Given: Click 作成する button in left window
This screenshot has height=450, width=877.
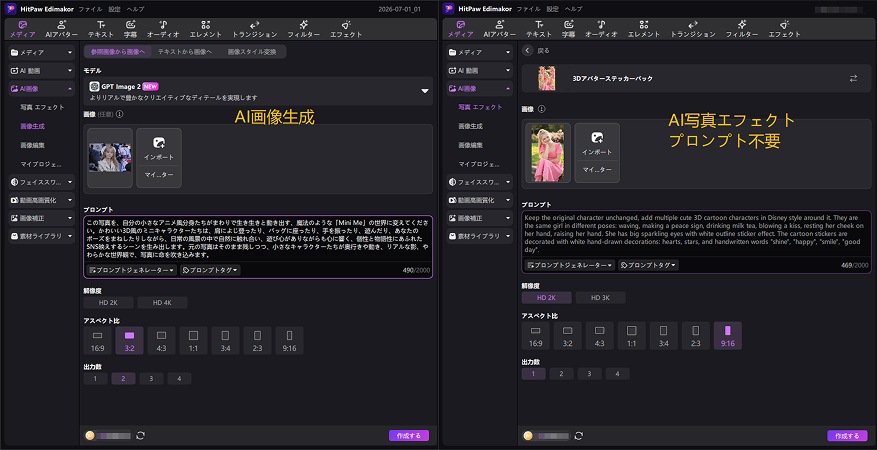Looking at the screenshot, I should click(x=409, y=435).
